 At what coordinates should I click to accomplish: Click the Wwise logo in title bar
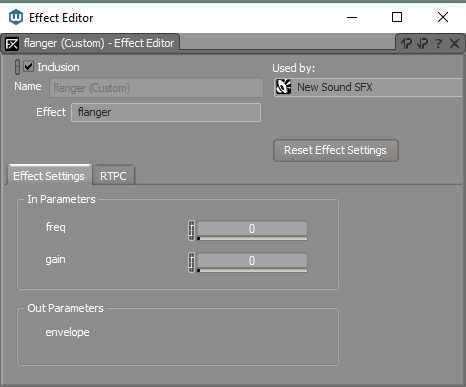click(16, 17)
